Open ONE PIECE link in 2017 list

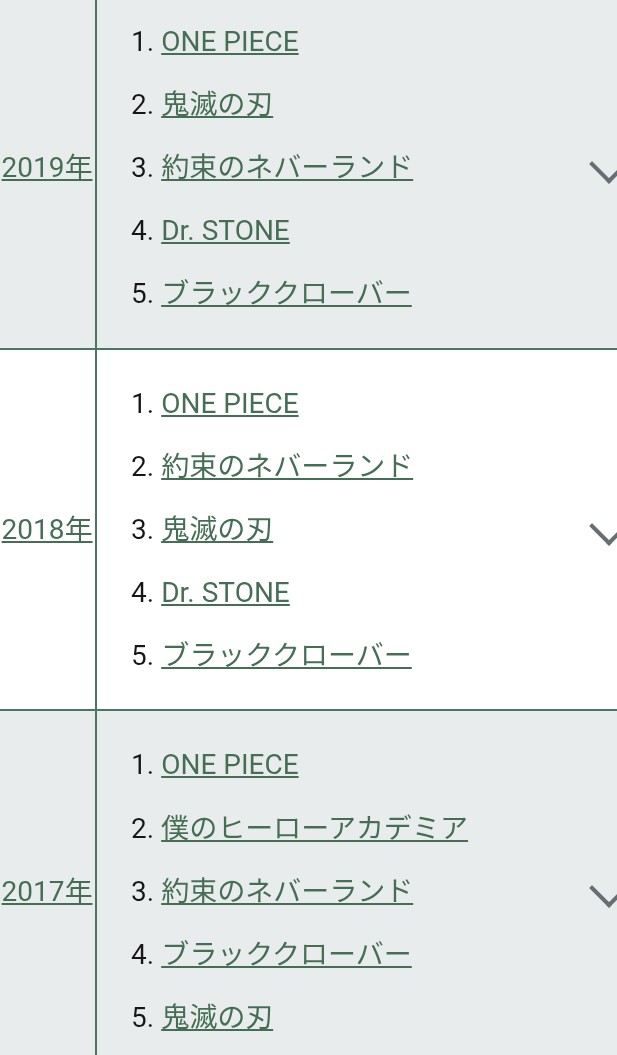pos(229,765)
